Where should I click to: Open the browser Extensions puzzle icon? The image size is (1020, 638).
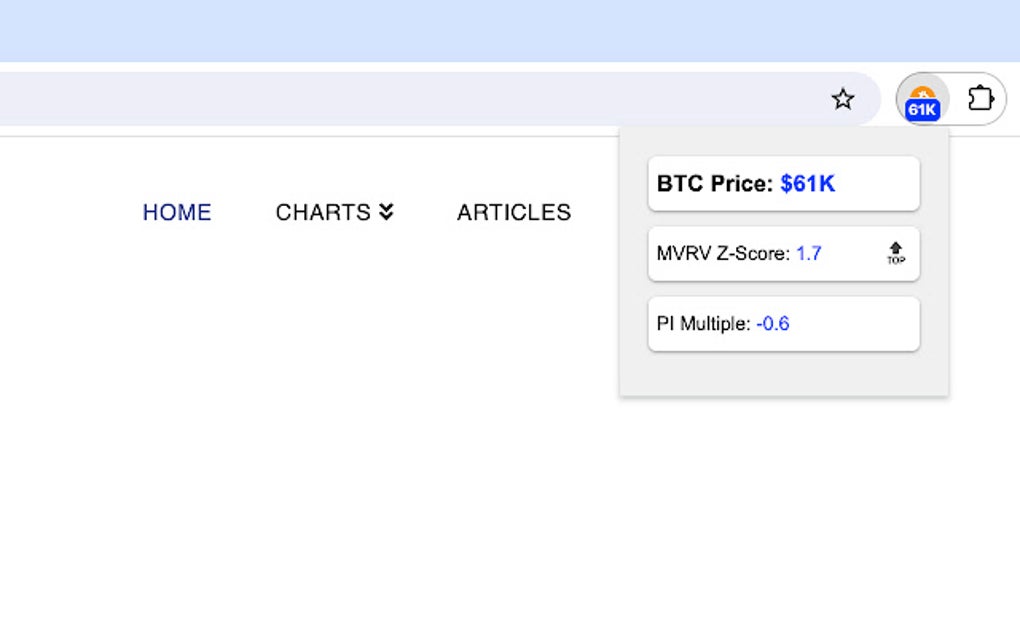click(980, 99)
